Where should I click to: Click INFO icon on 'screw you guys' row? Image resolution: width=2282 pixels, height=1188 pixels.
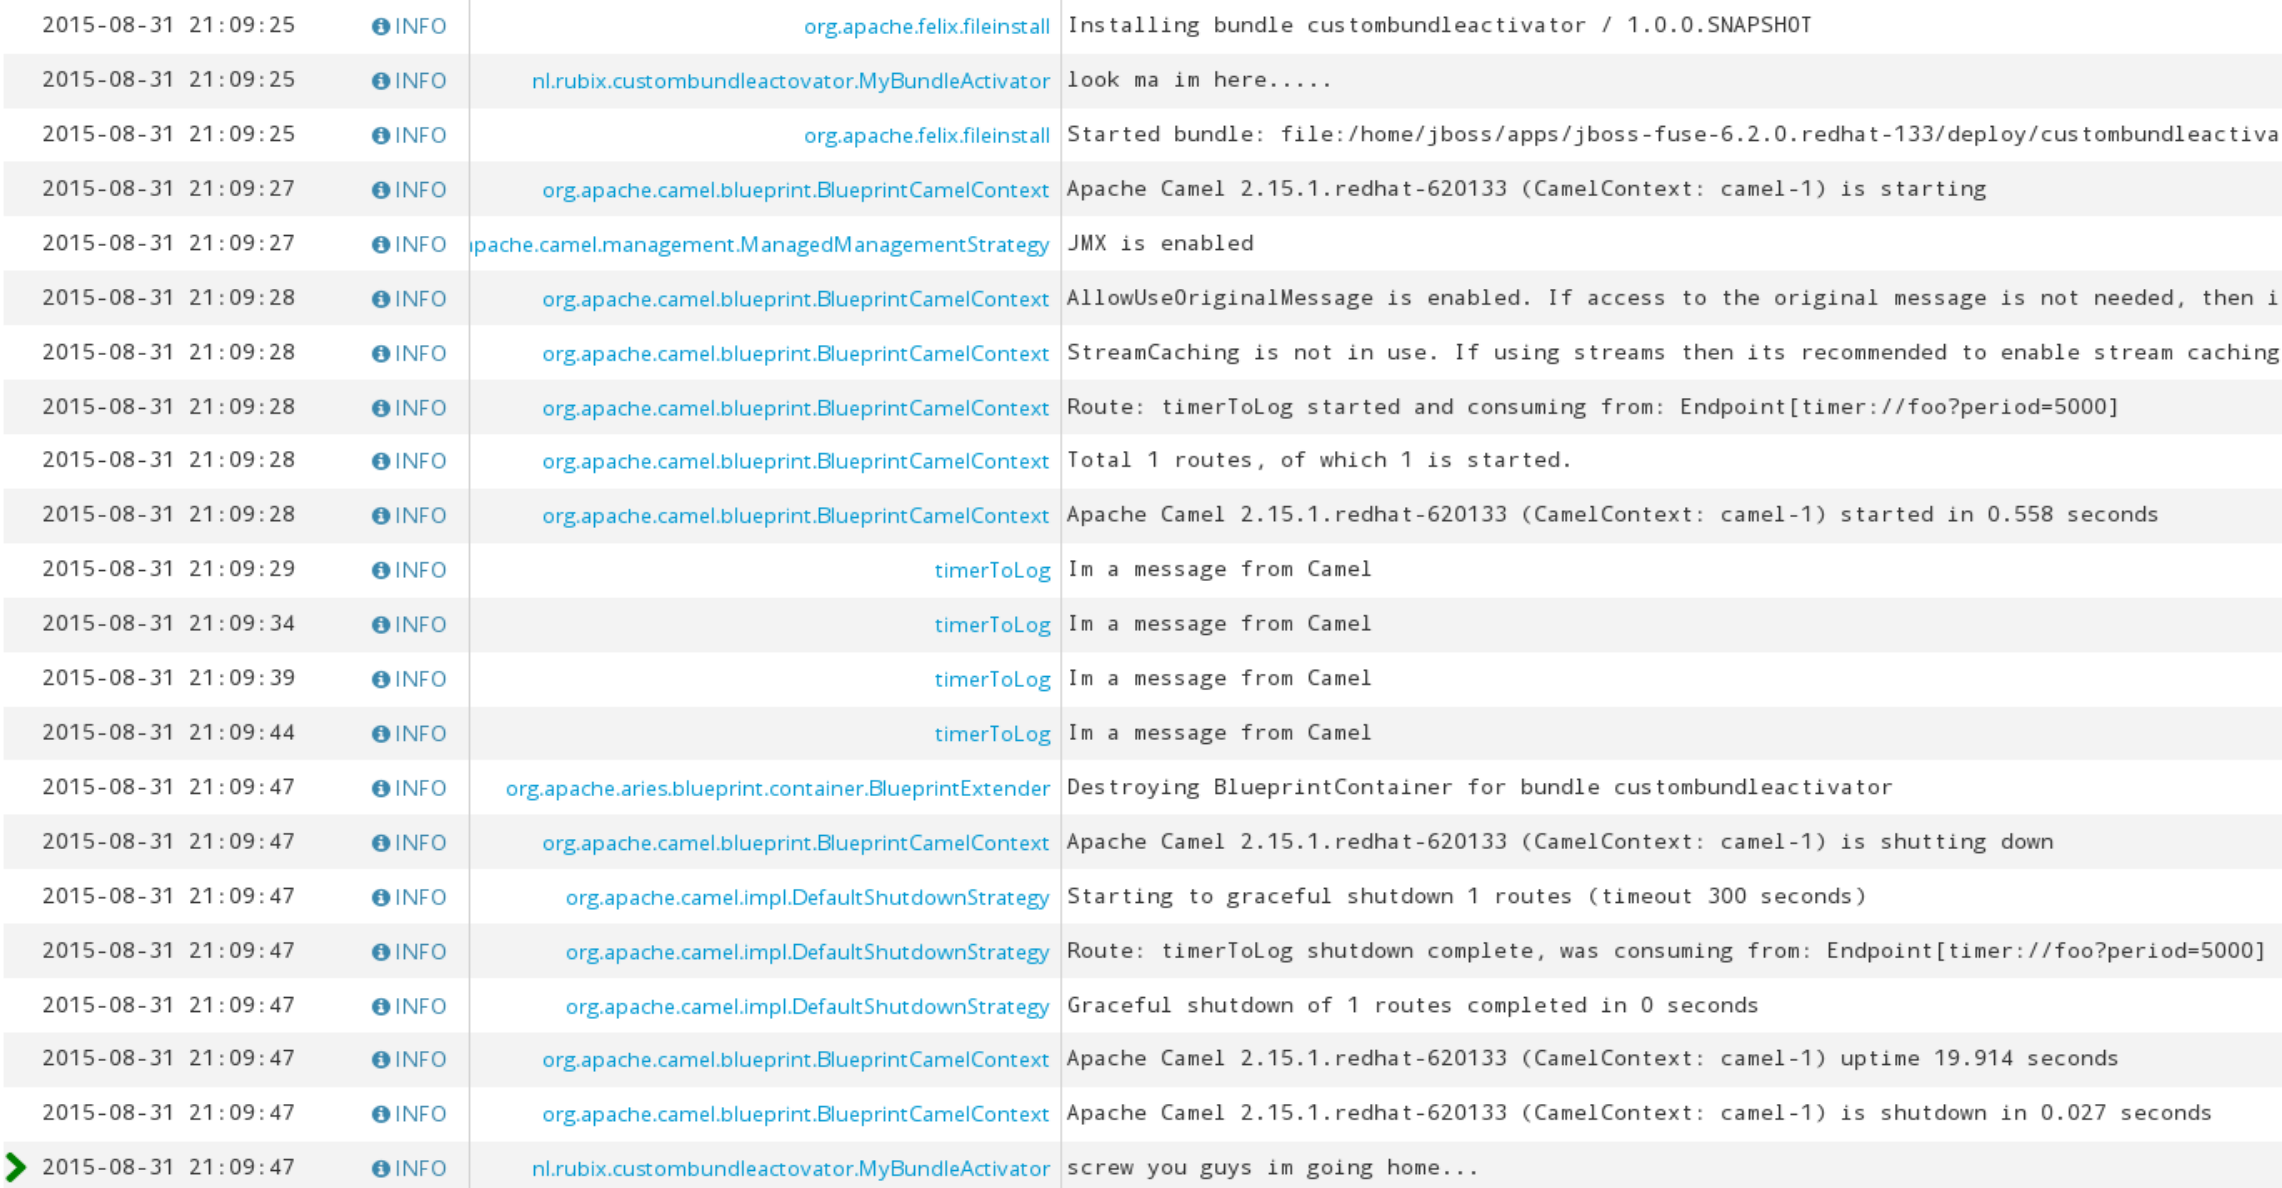click(x=380, y=1168)
